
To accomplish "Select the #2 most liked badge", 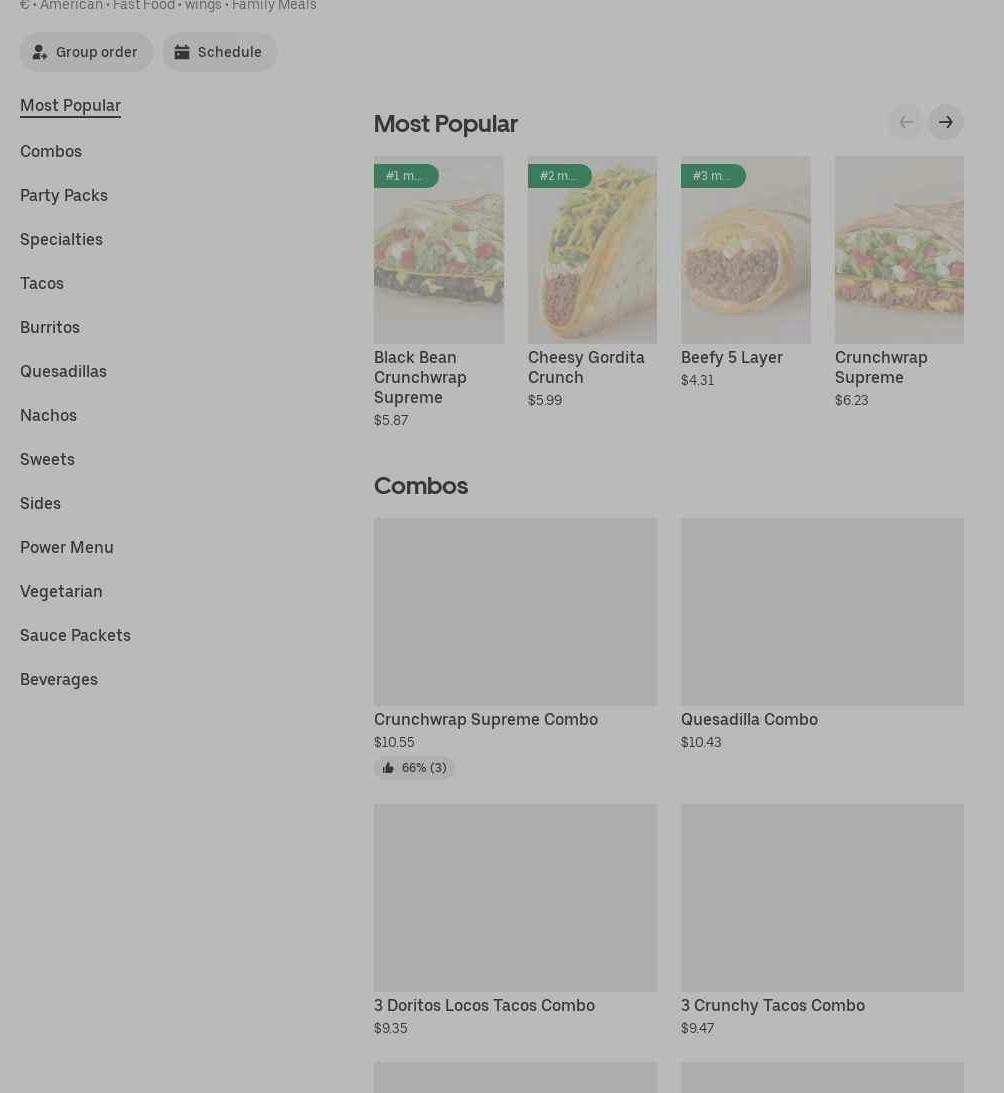I will (559, 176).
